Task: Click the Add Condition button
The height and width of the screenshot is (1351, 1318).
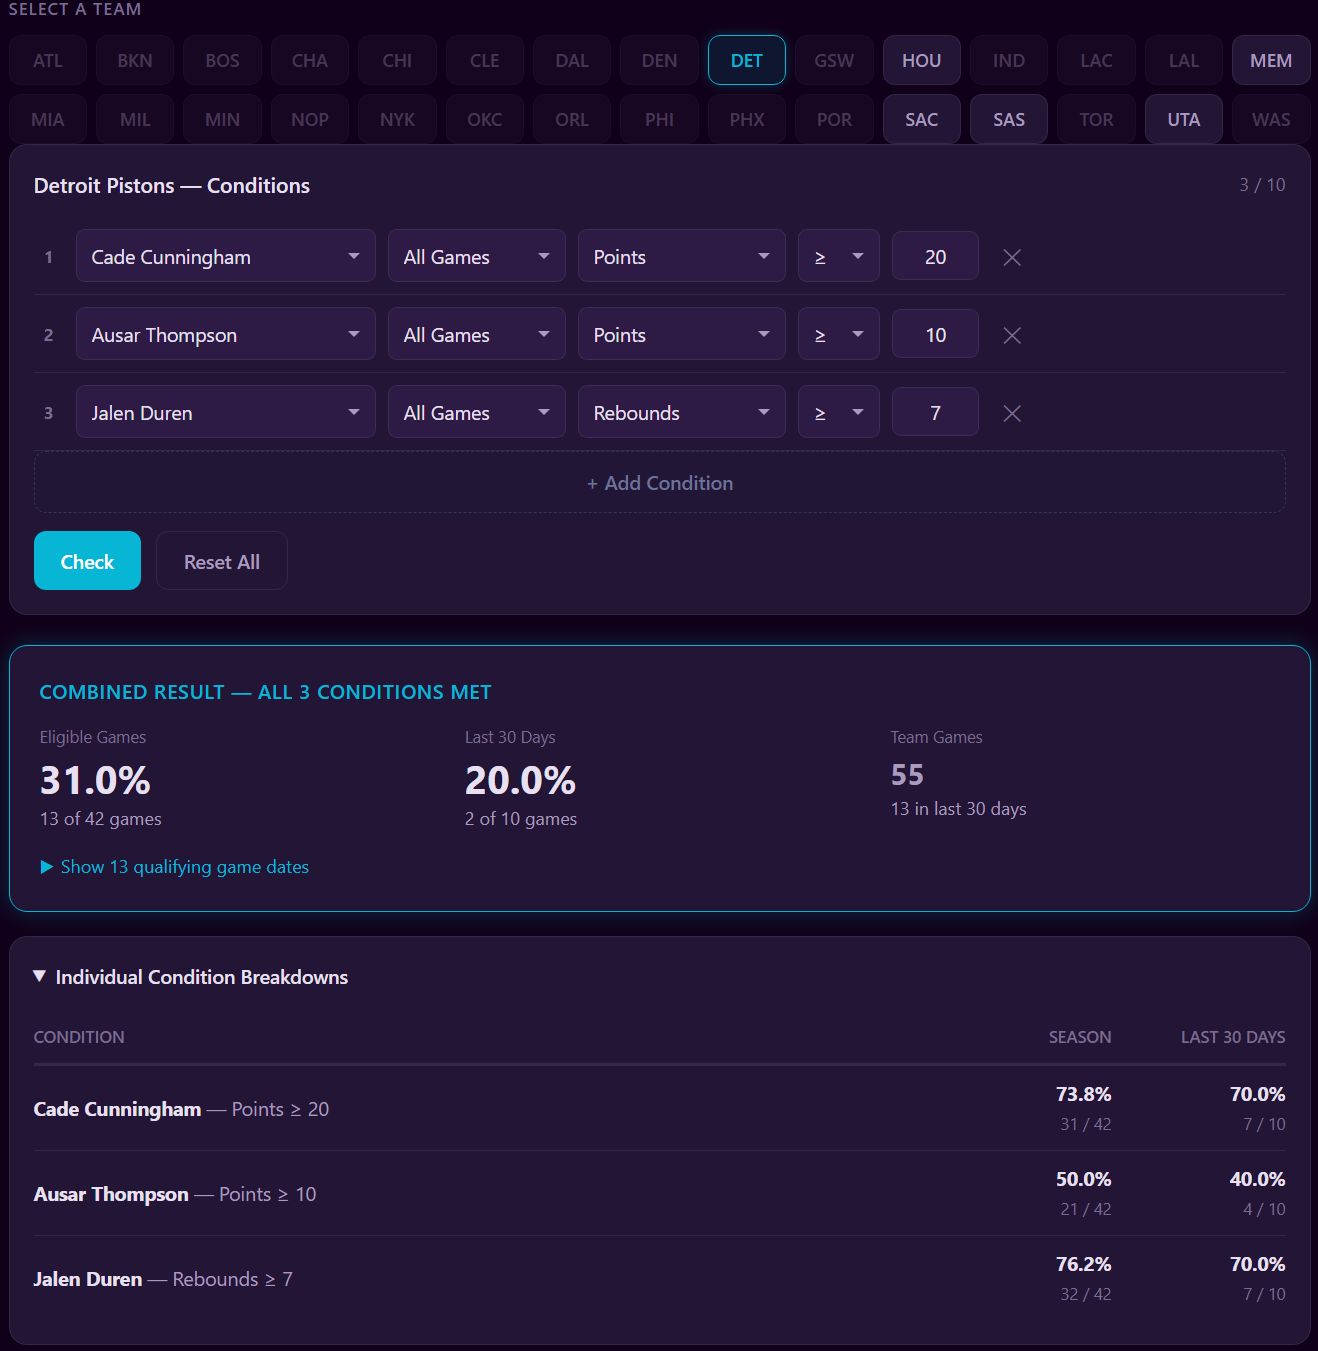Action: (x=660, y=482)
